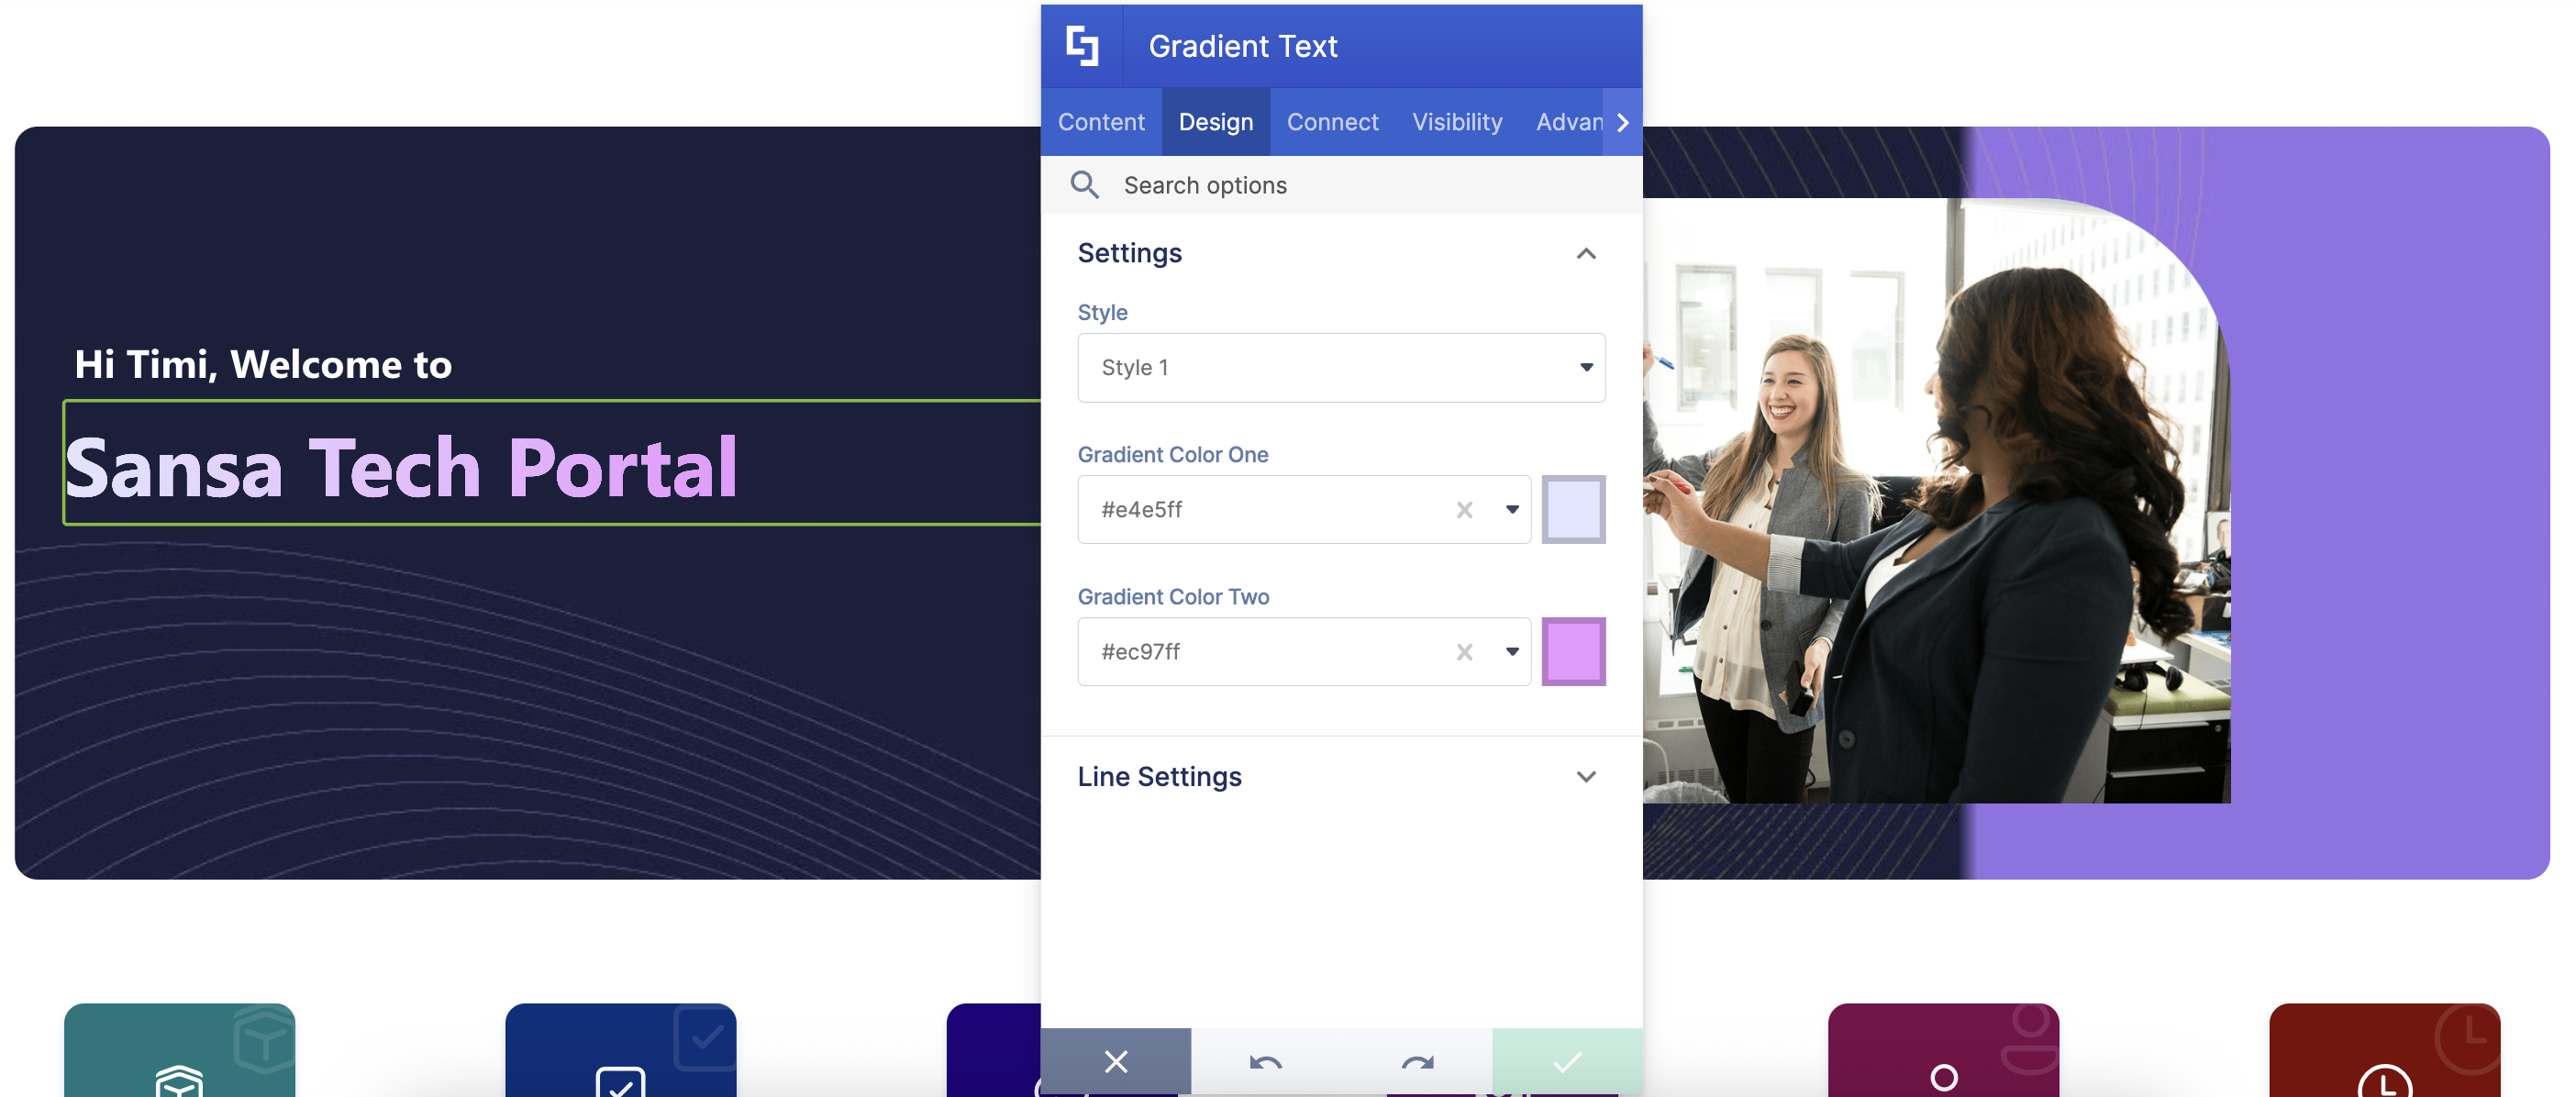The height and width of the screenshot is (1097, 2576).
Task: Click the undo arrow icon
Action: (1265, 1062)
